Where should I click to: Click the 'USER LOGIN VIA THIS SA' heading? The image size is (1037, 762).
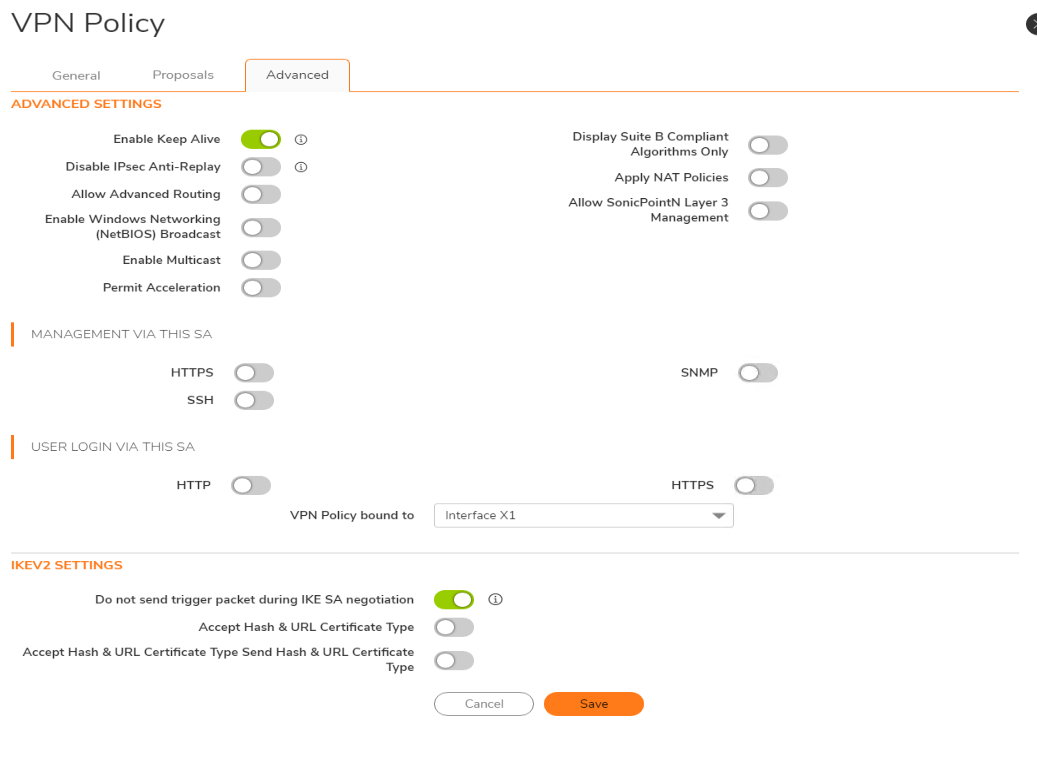coord(113,446)
